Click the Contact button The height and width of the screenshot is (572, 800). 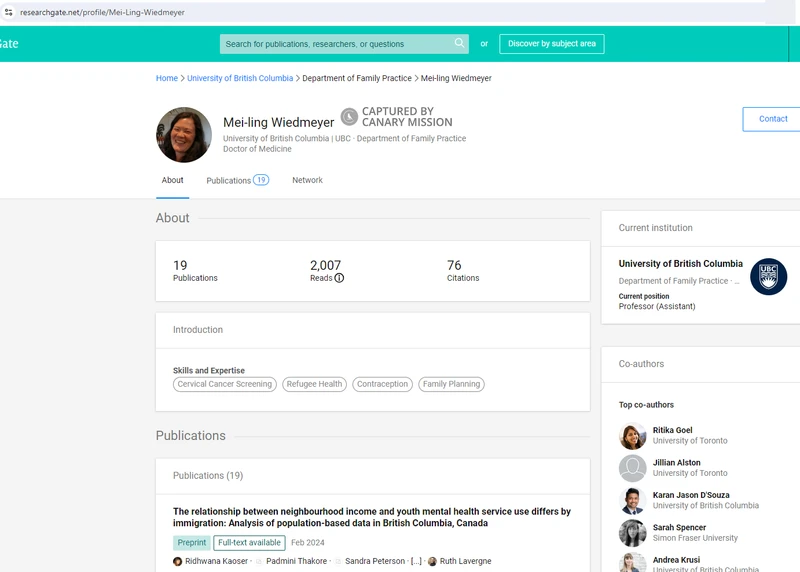pyautogui.click(x=772, y=119)
